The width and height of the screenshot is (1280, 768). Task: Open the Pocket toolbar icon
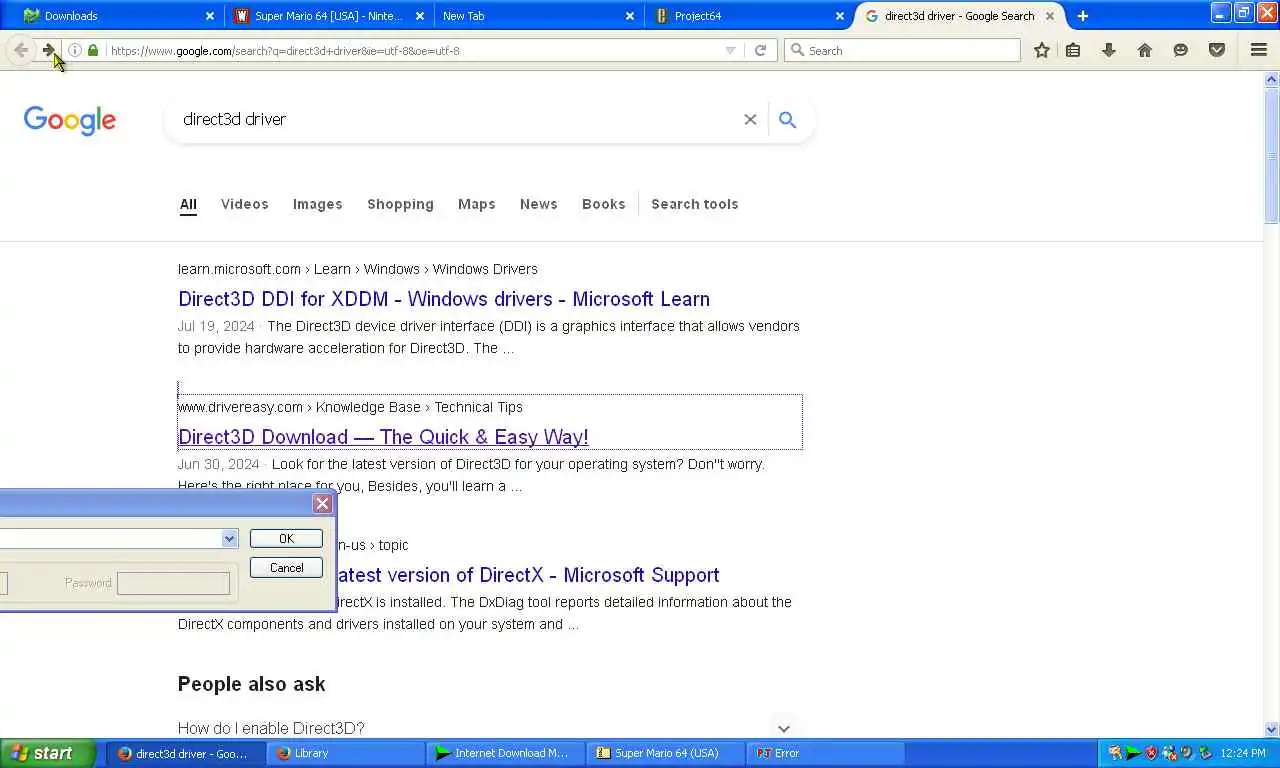pyautogui.click(x=1217, y=50)
